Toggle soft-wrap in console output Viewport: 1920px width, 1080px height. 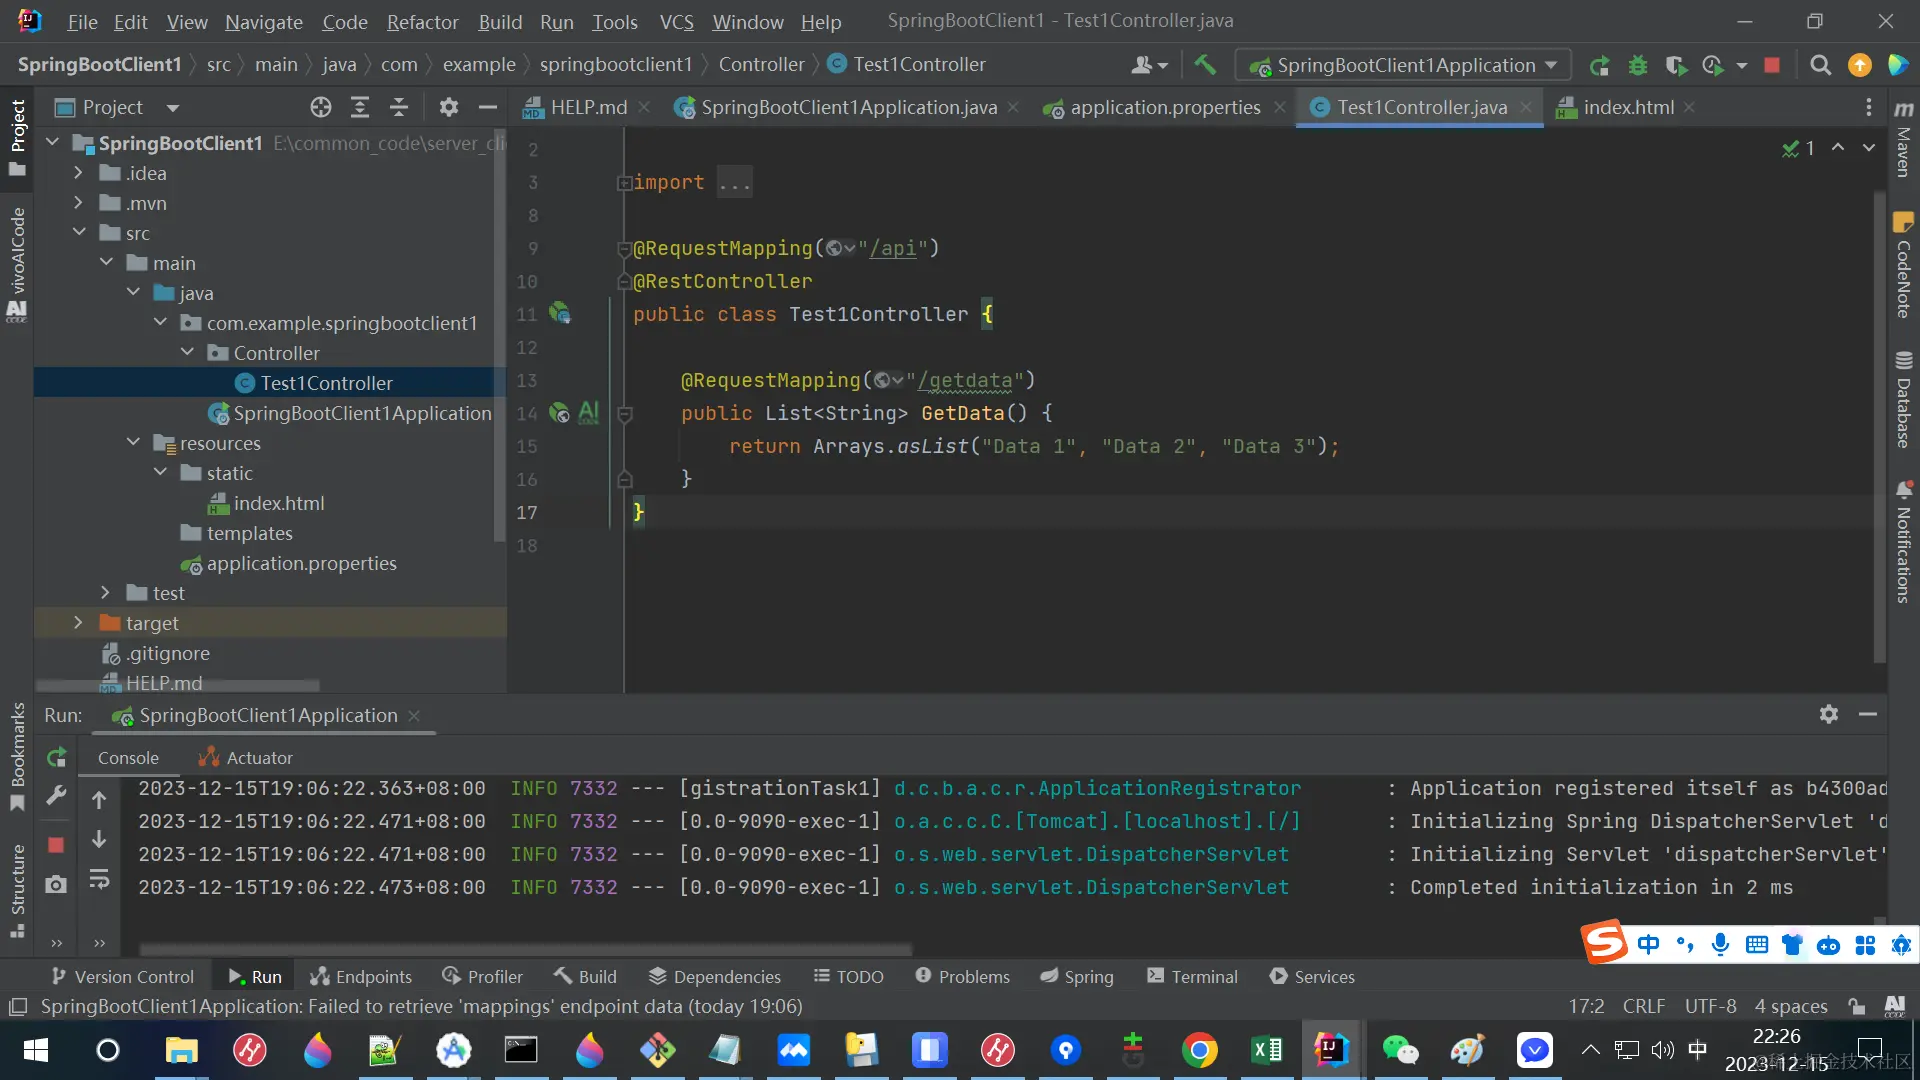[99, 879]
